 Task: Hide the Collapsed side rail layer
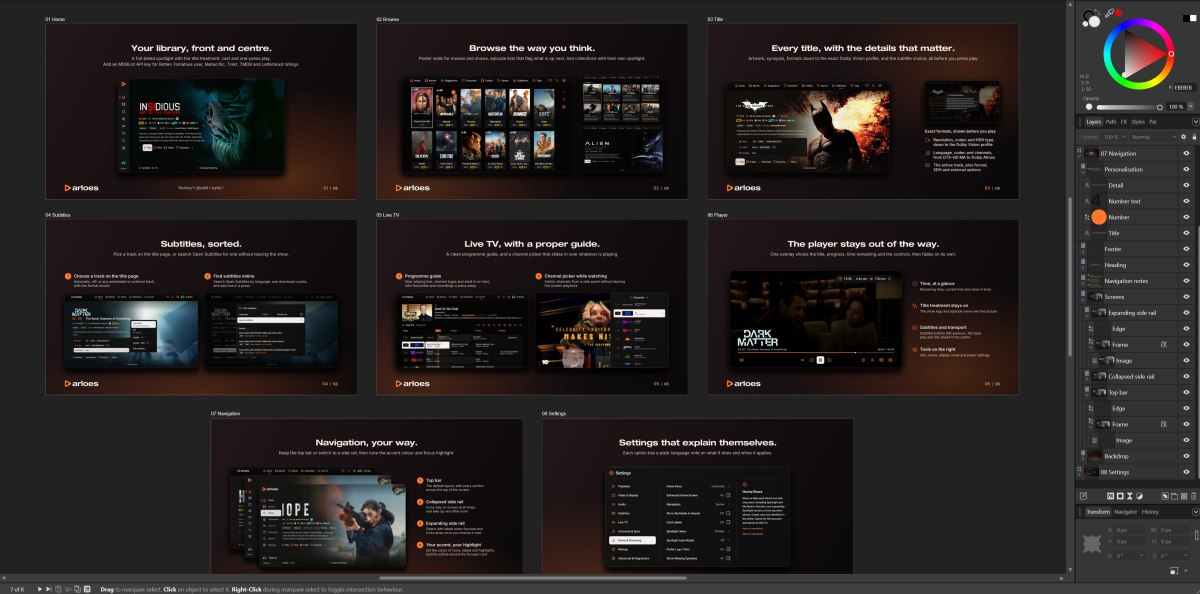(x=1186, y=376)
